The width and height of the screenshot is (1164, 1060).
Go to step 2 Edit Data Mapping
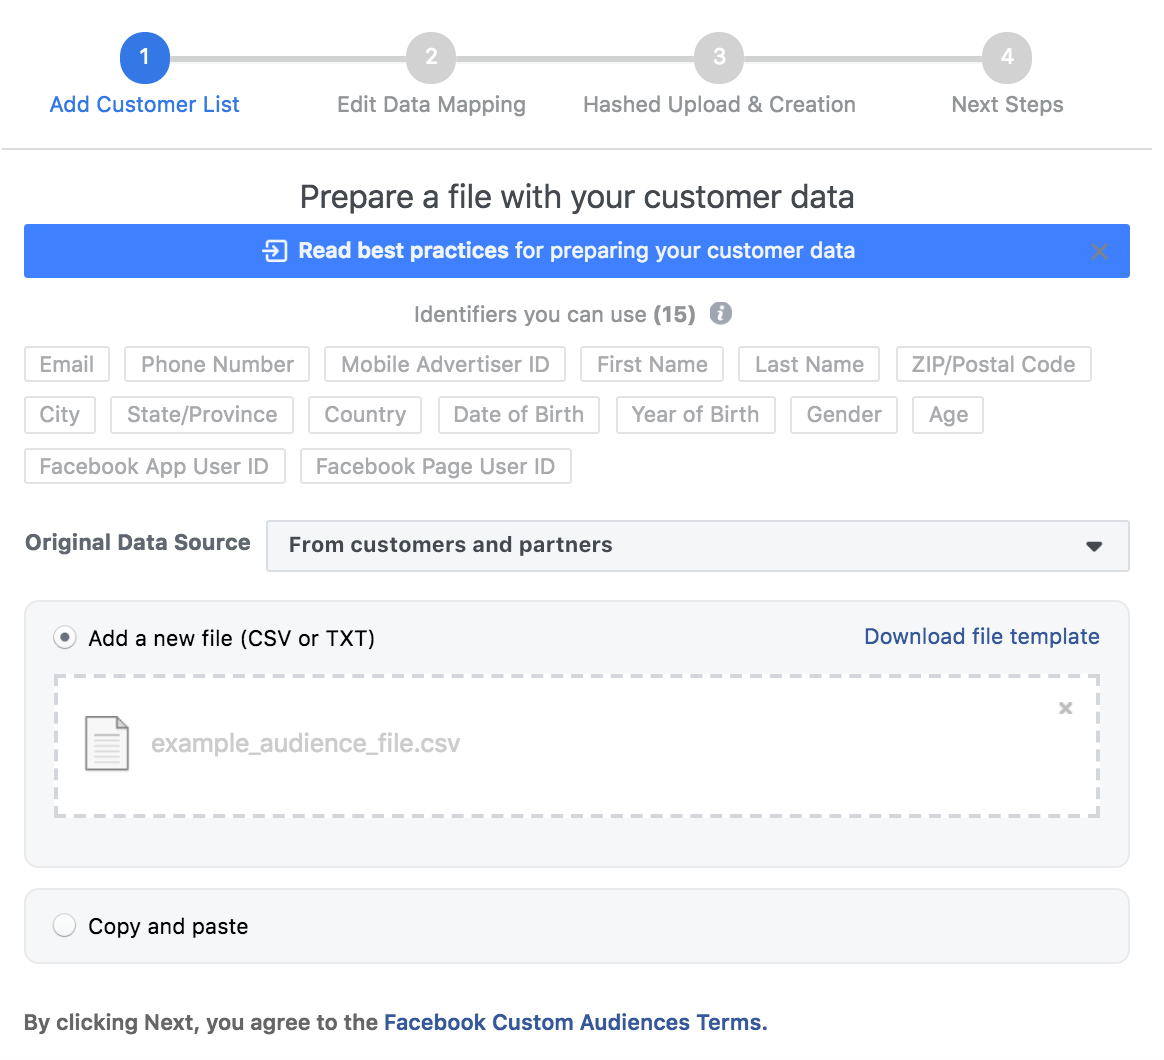(x=431, y=58)
